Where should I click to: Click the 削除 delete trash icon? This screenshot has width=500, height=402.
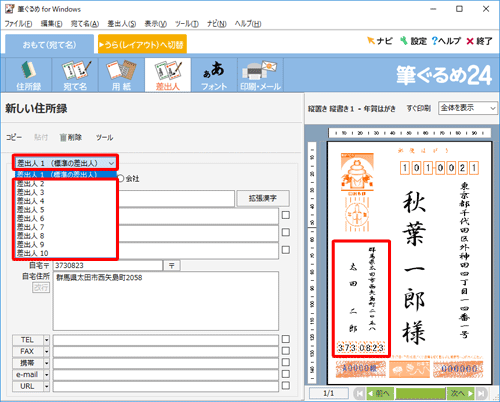click(x=71, y=137)
